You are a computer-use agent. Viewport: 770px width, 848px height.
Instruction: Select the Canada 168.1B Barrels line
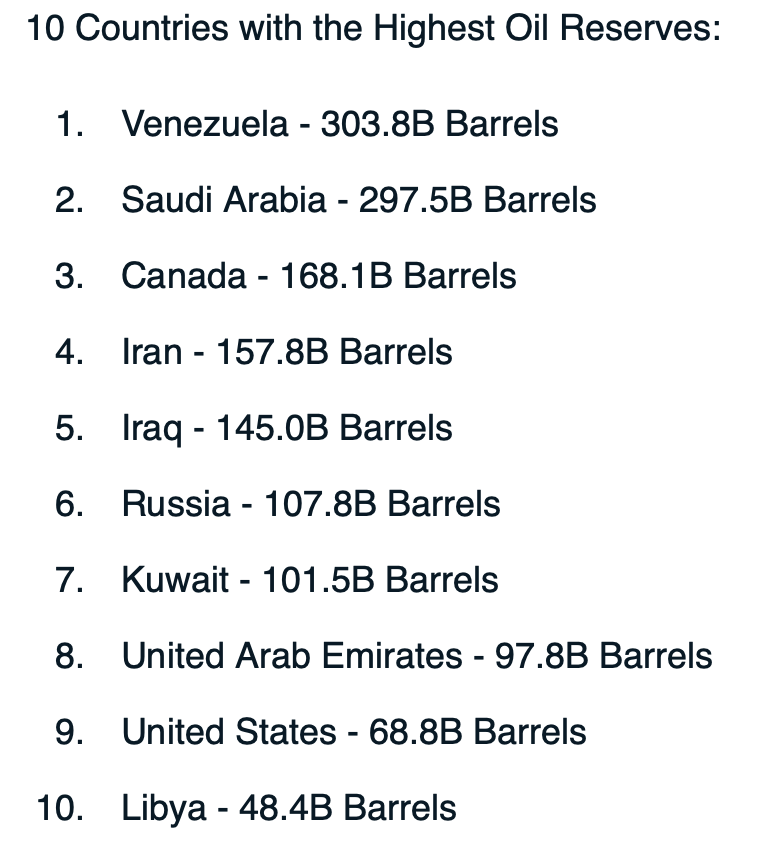click(x=319, y=276)
